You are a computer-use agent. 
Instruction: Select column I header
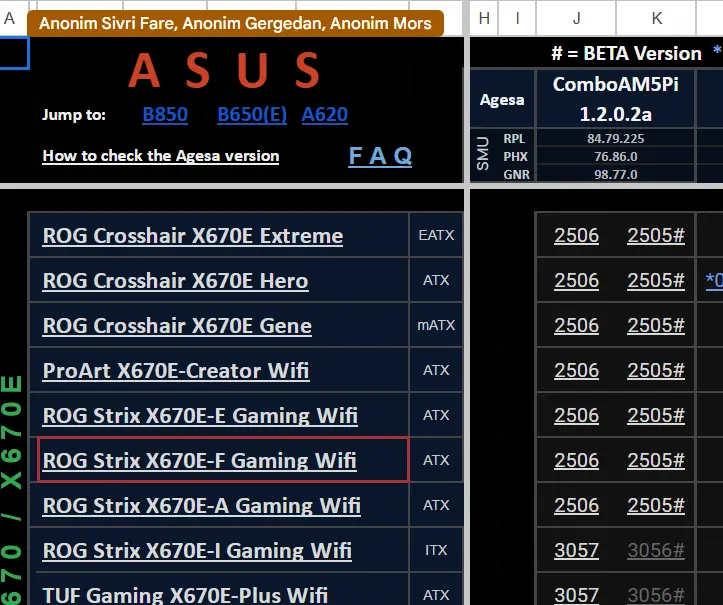[x=517, y=18]
